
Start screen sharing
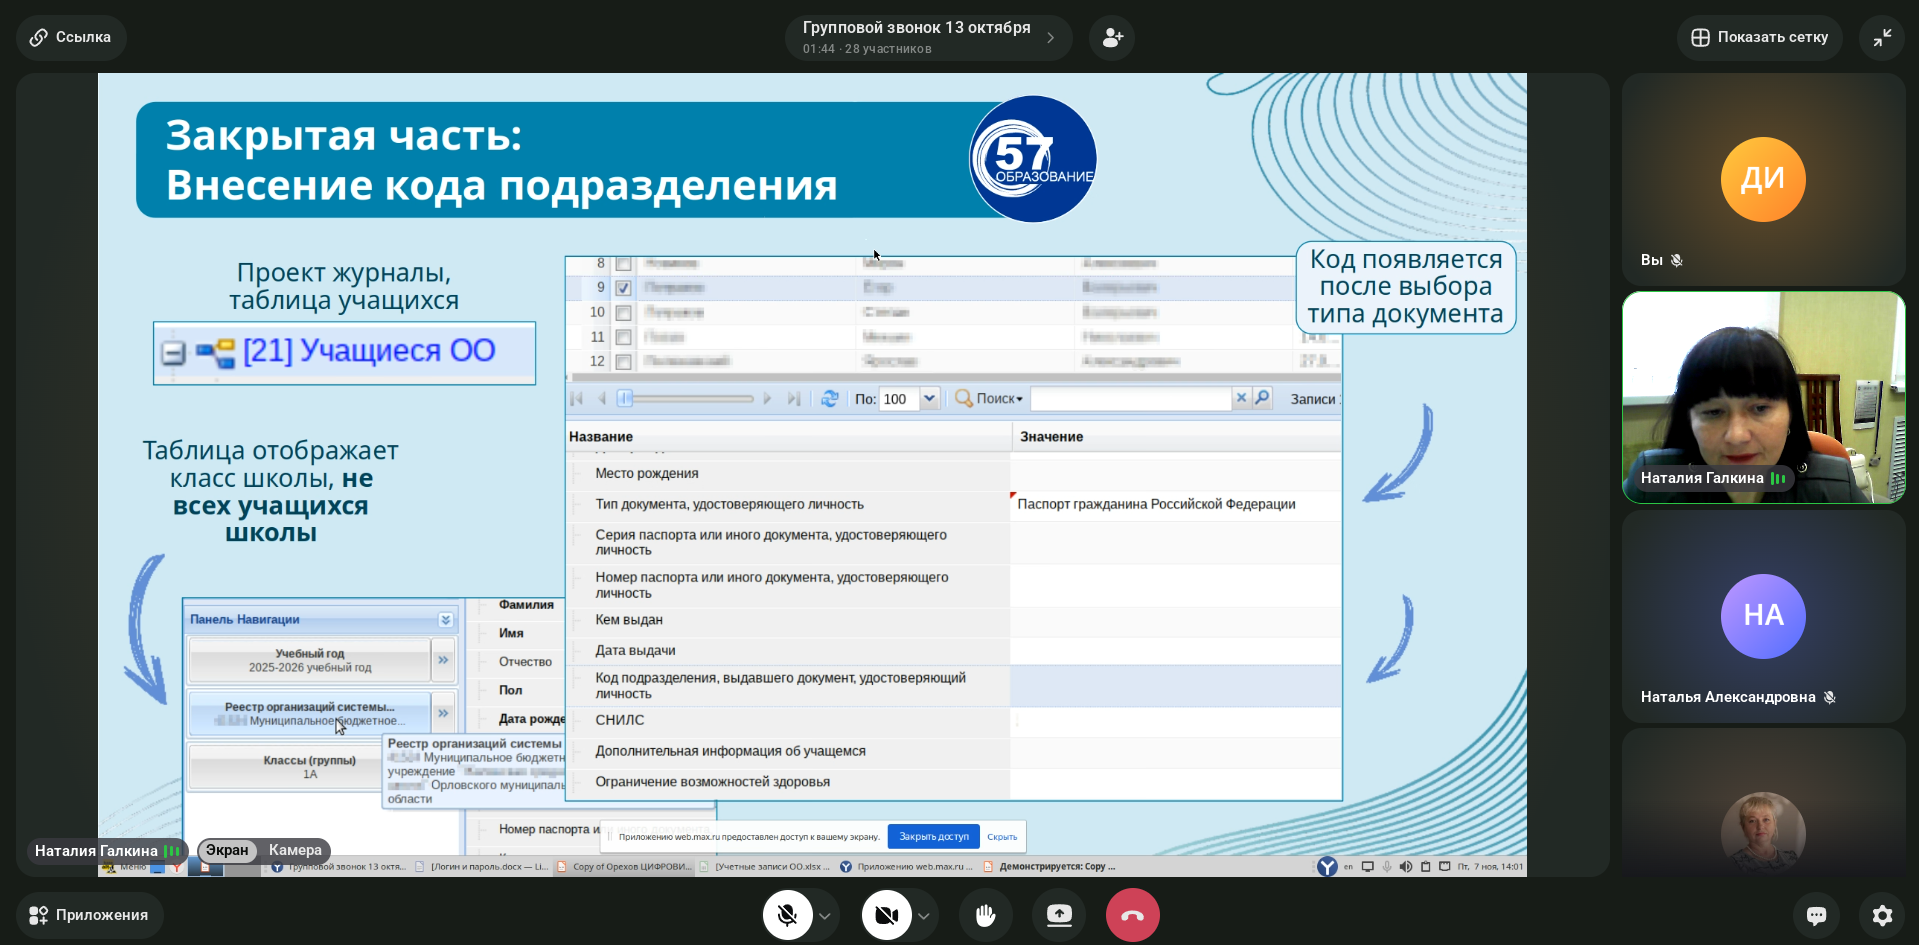(1059, 915)
